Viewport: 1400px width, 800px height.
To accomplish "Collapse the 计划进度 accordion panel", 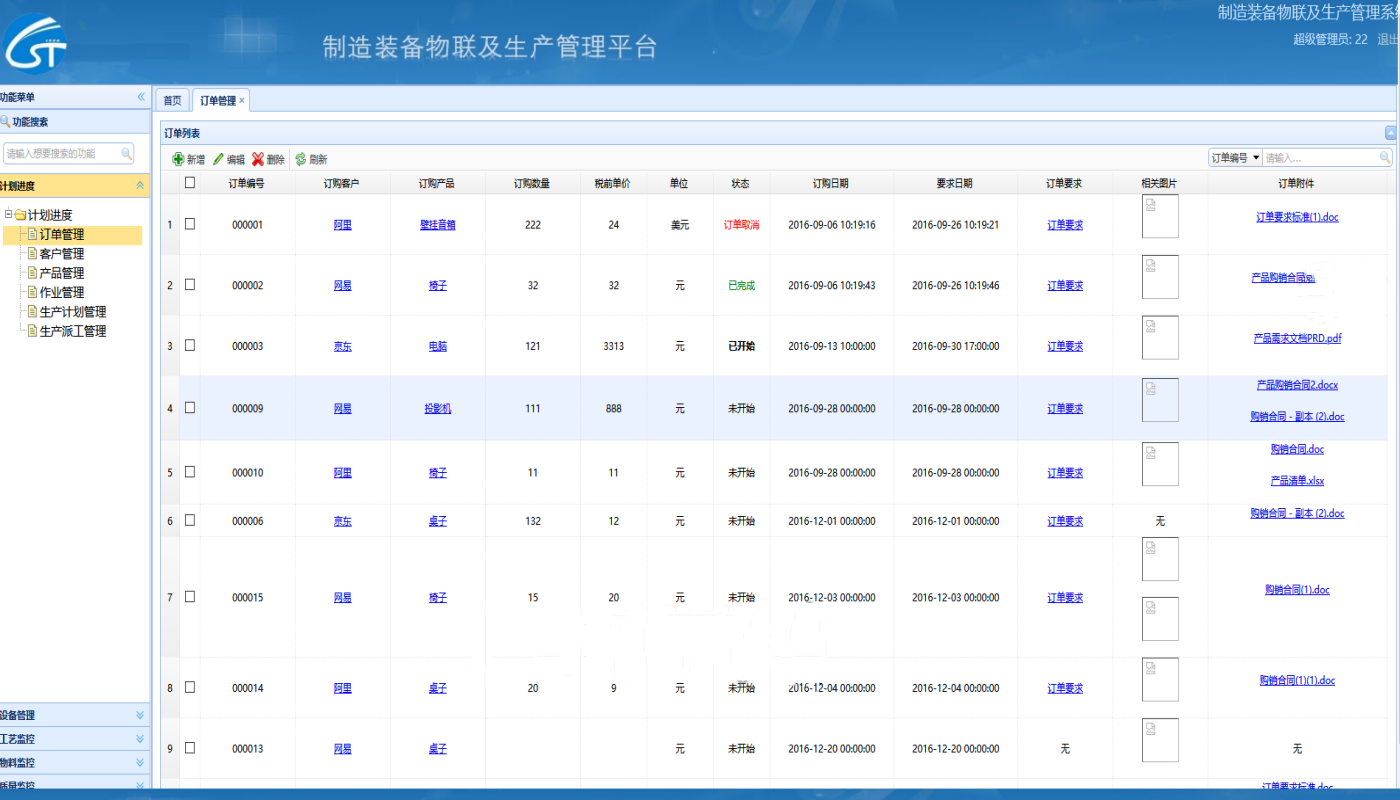I will tap(140, 185).
